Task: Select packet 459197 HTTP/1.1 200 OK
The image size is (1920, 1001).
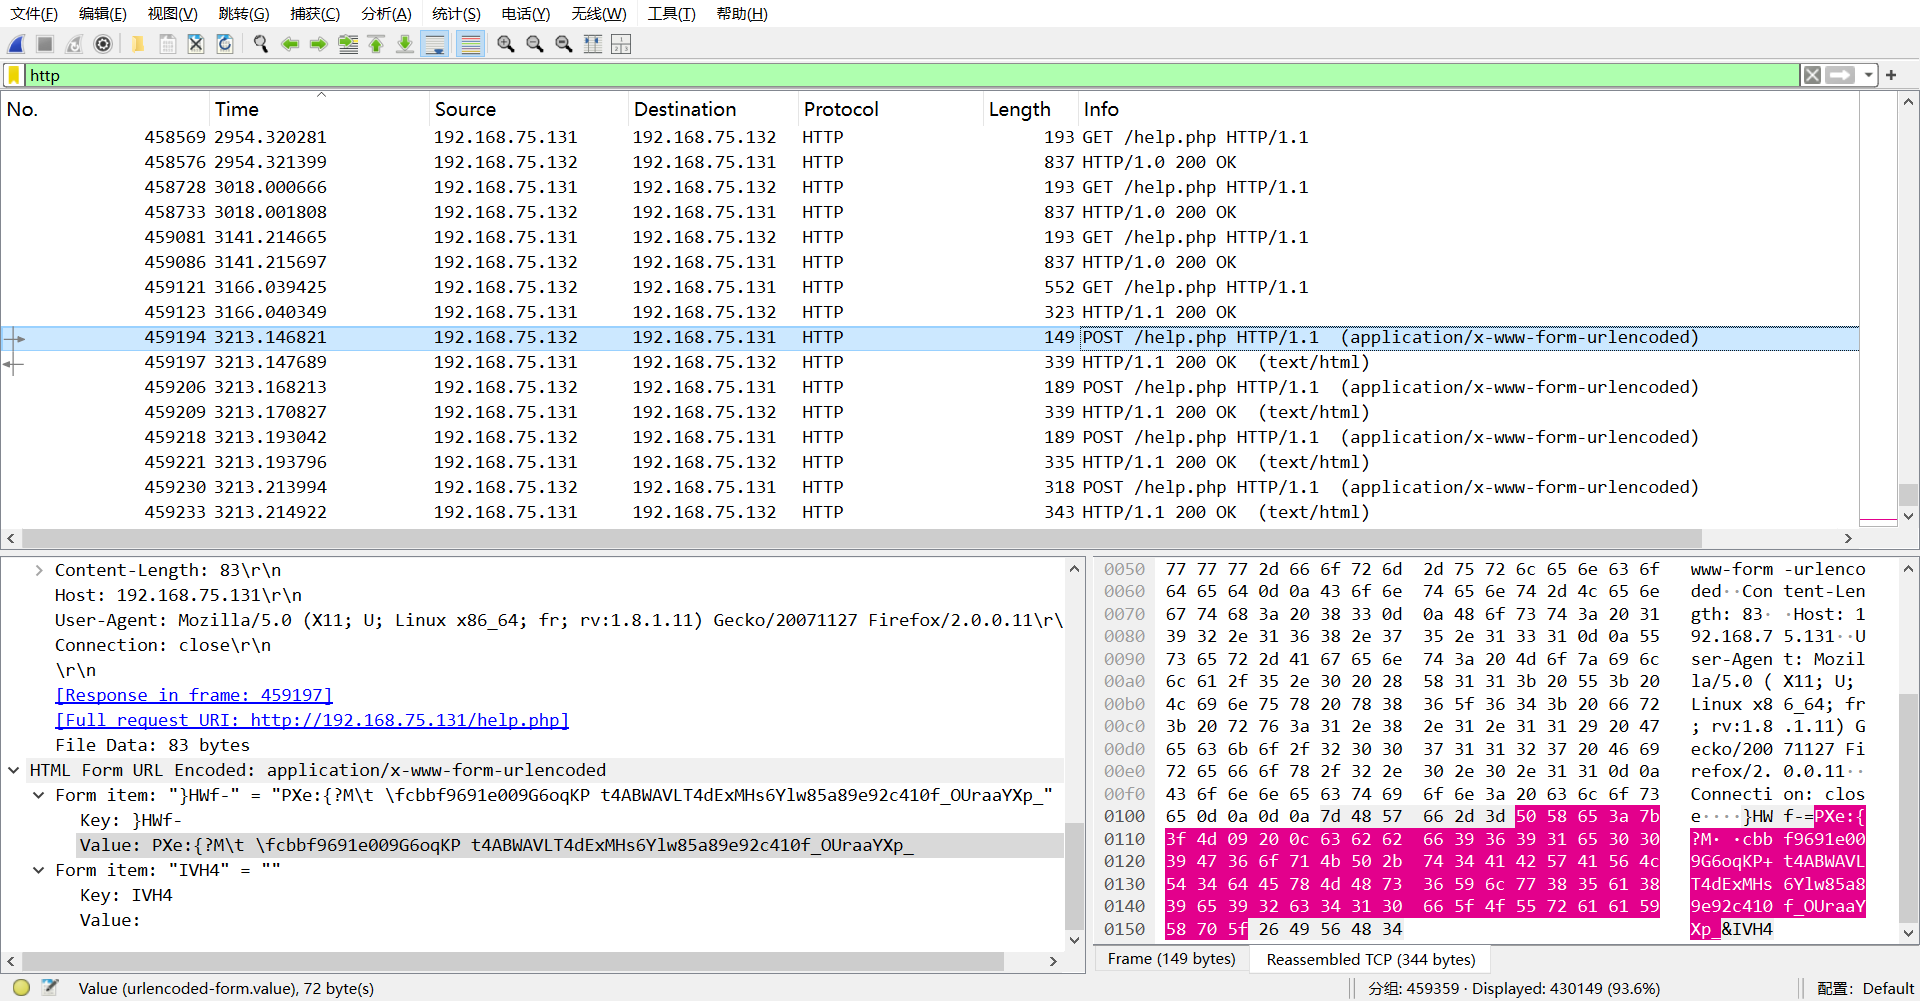Action: [x=930, y=362]
